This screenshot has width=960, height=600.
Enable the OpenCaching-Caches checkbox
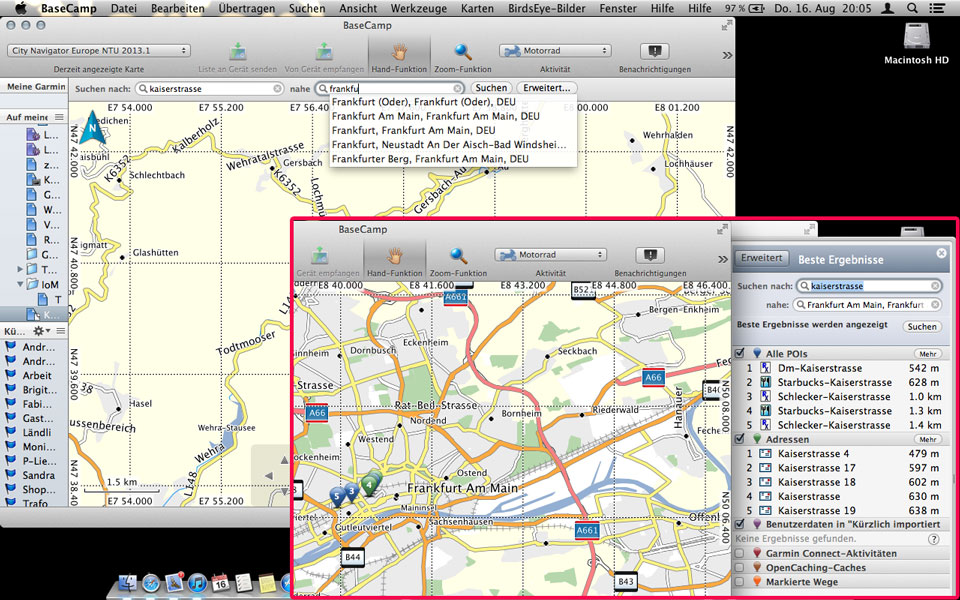point(740,567)
